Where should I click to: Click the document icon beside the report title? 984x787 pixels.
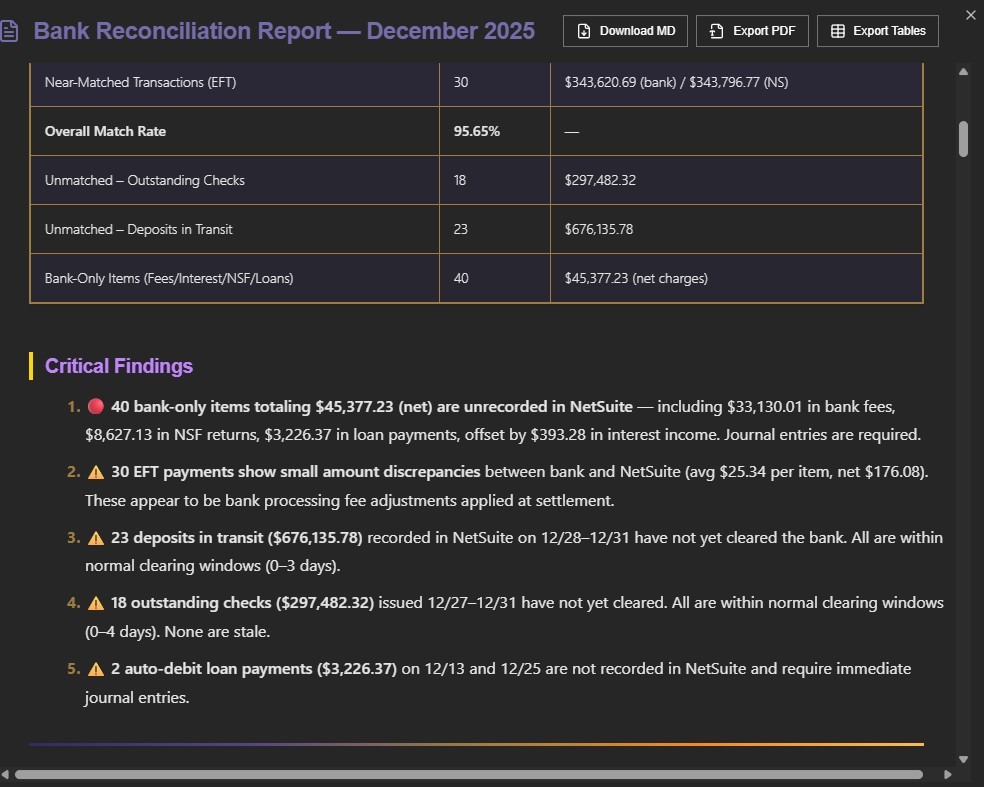pyautogui.click(x=10, y=31)
